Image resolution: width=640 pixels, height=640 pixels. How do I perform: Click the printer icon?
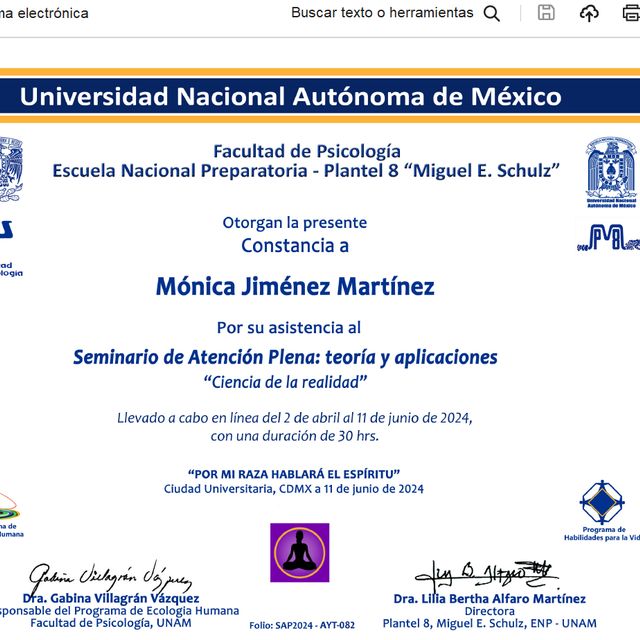pos(631,13)
